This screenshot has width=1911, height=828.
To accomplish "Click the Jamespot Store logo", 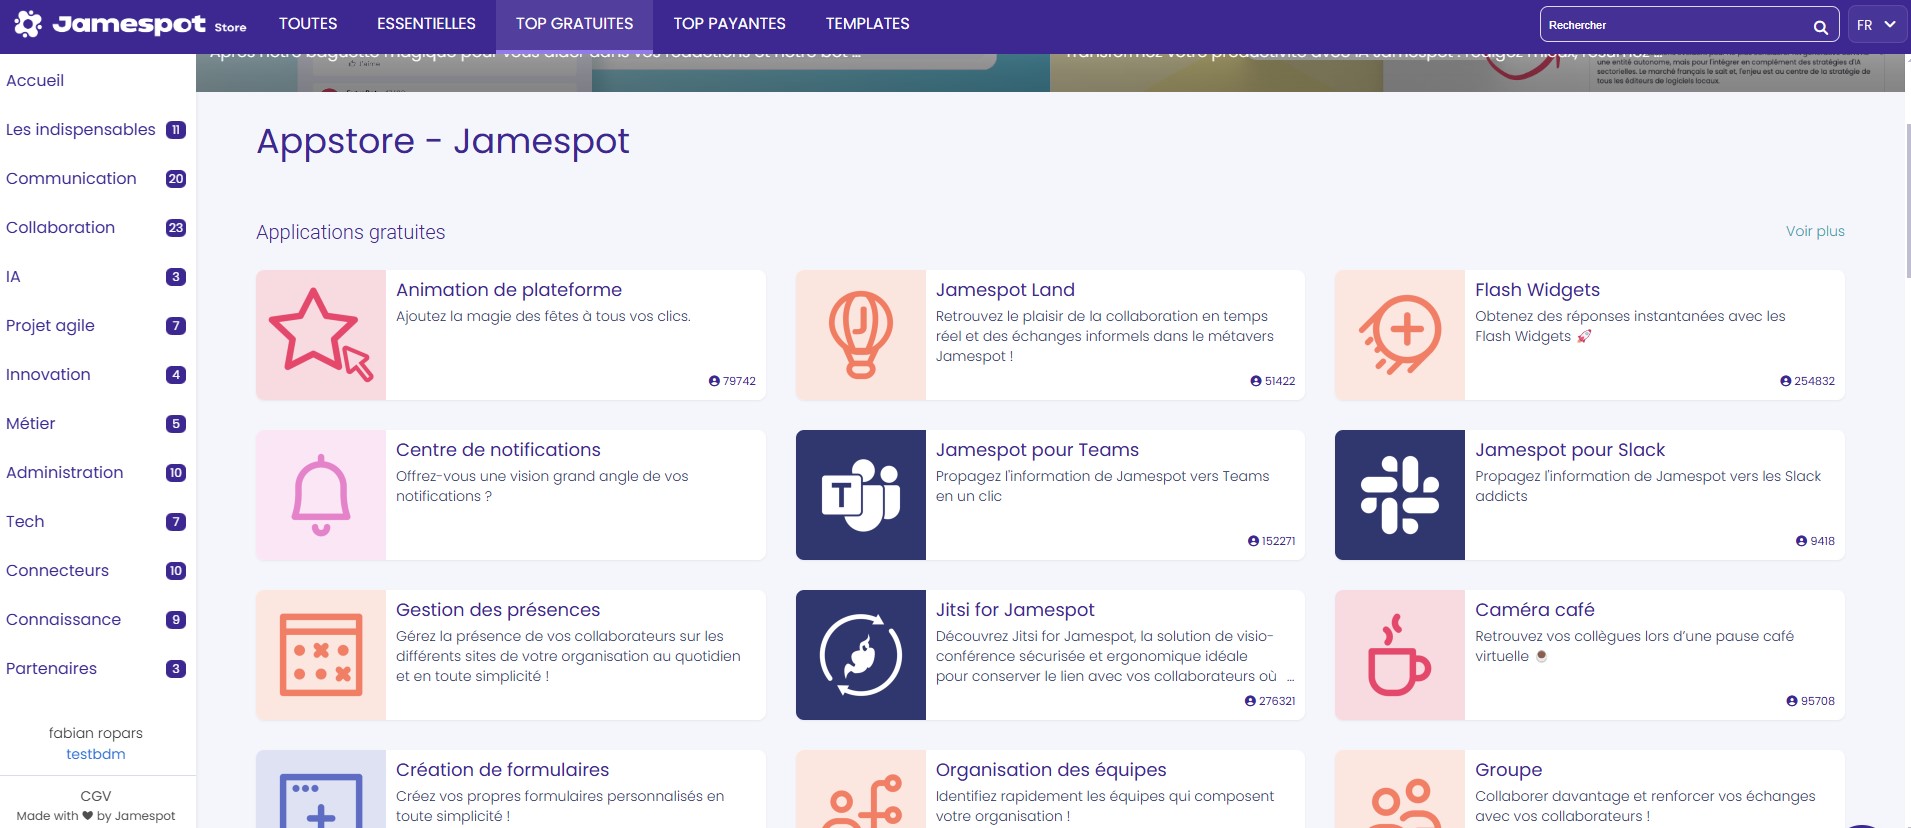I will [130, 24].
